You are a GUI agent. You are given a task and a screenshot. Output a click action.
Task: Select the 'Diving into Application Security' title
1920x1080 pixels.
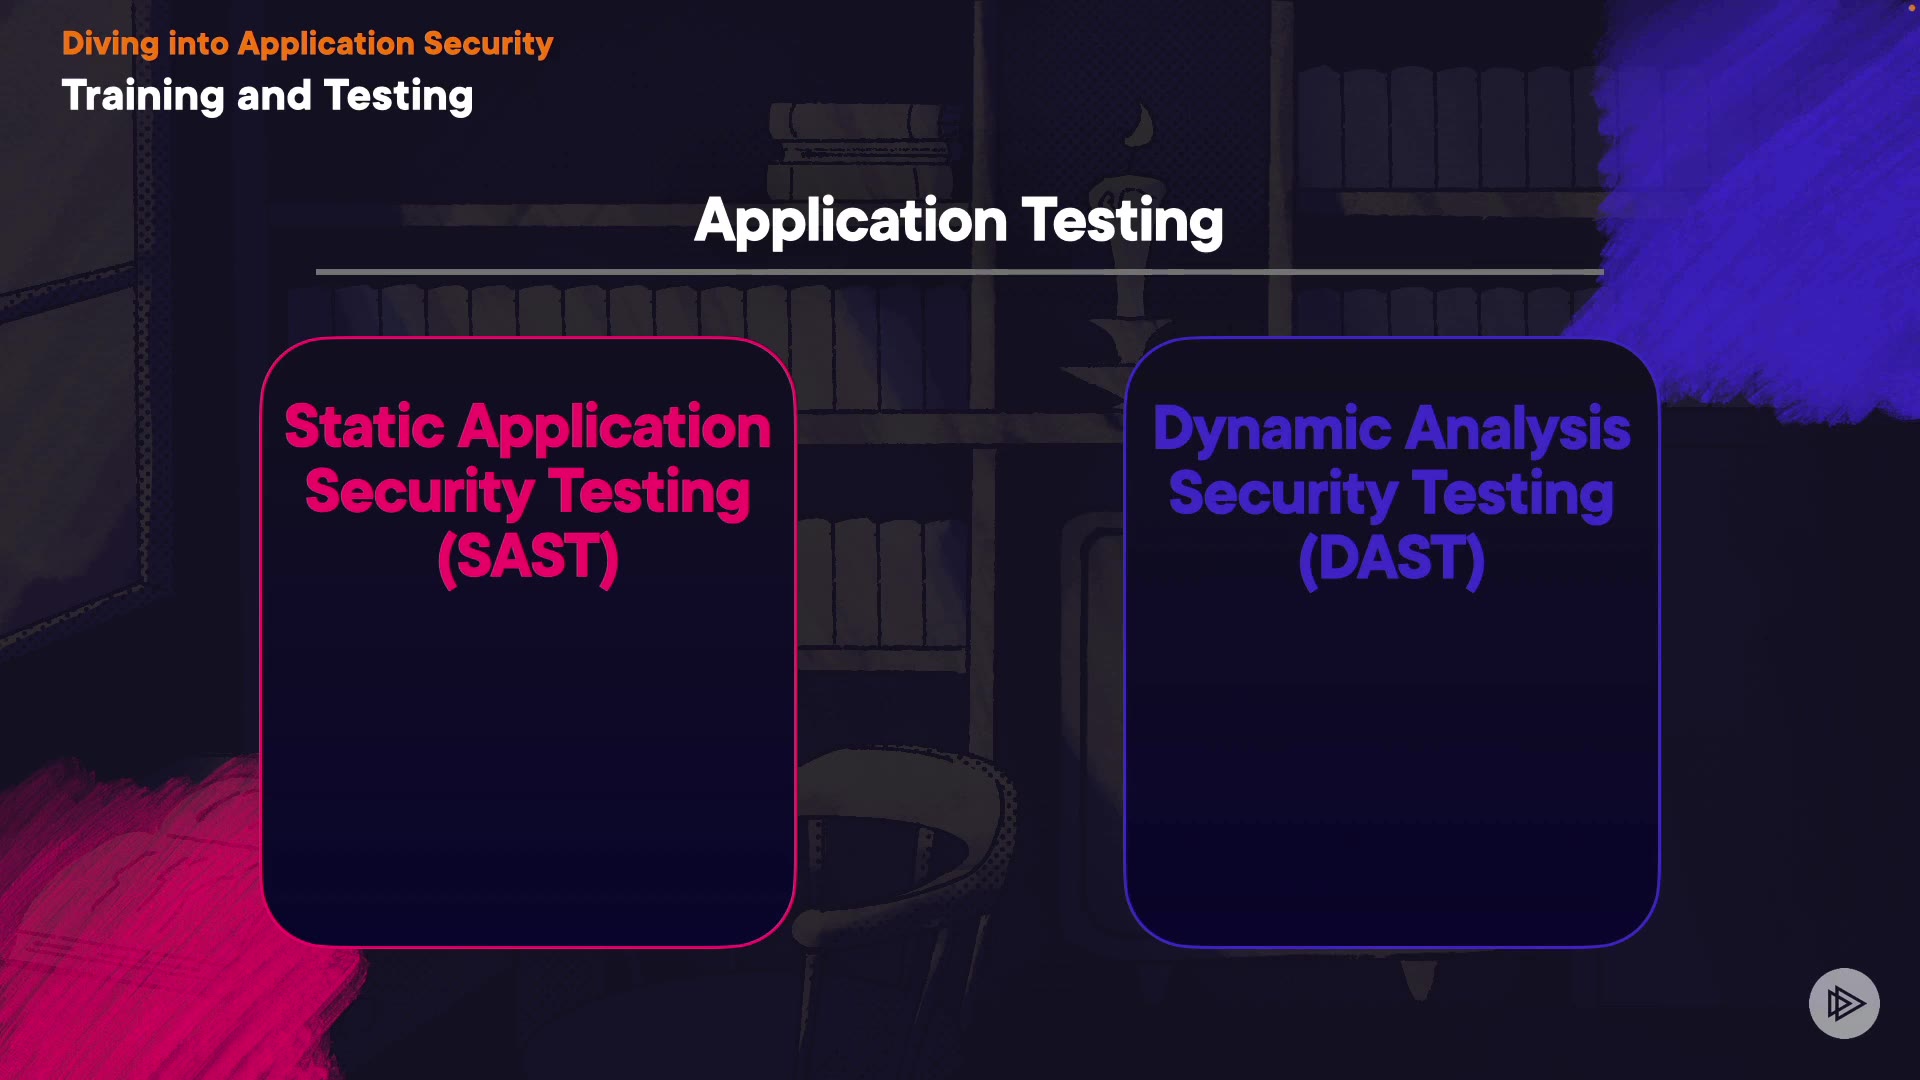[x=307, y=44]
